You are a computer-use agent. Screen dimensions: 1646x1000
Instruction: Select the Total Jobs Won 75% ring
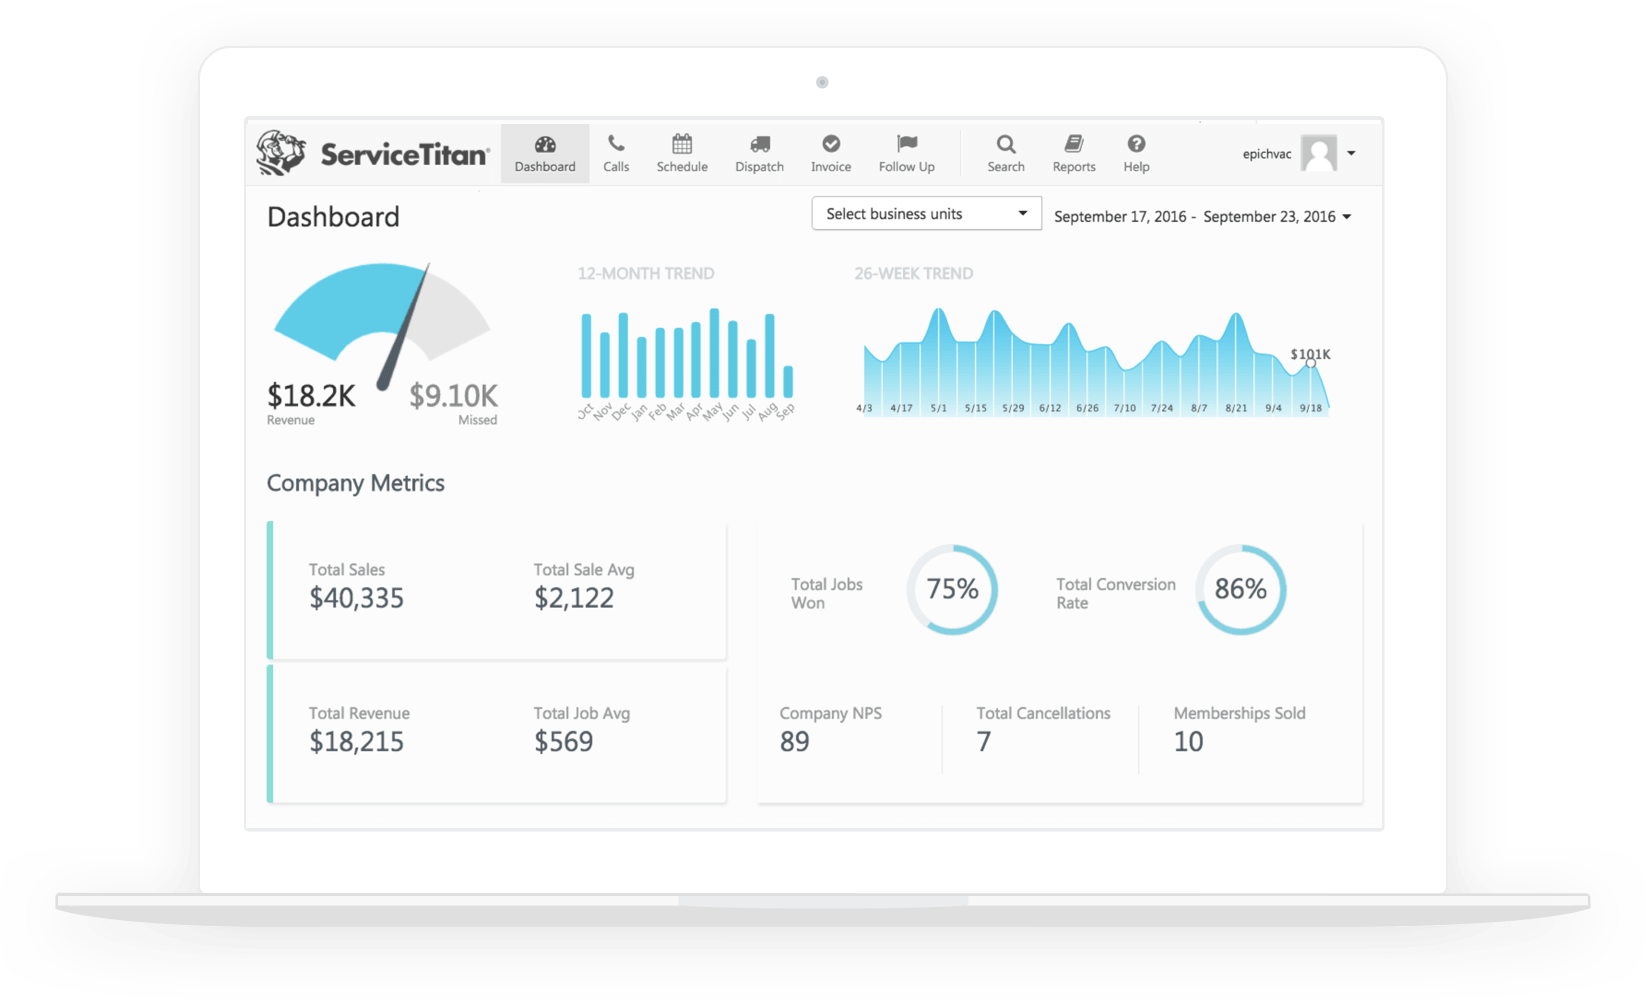click(952, 590)
